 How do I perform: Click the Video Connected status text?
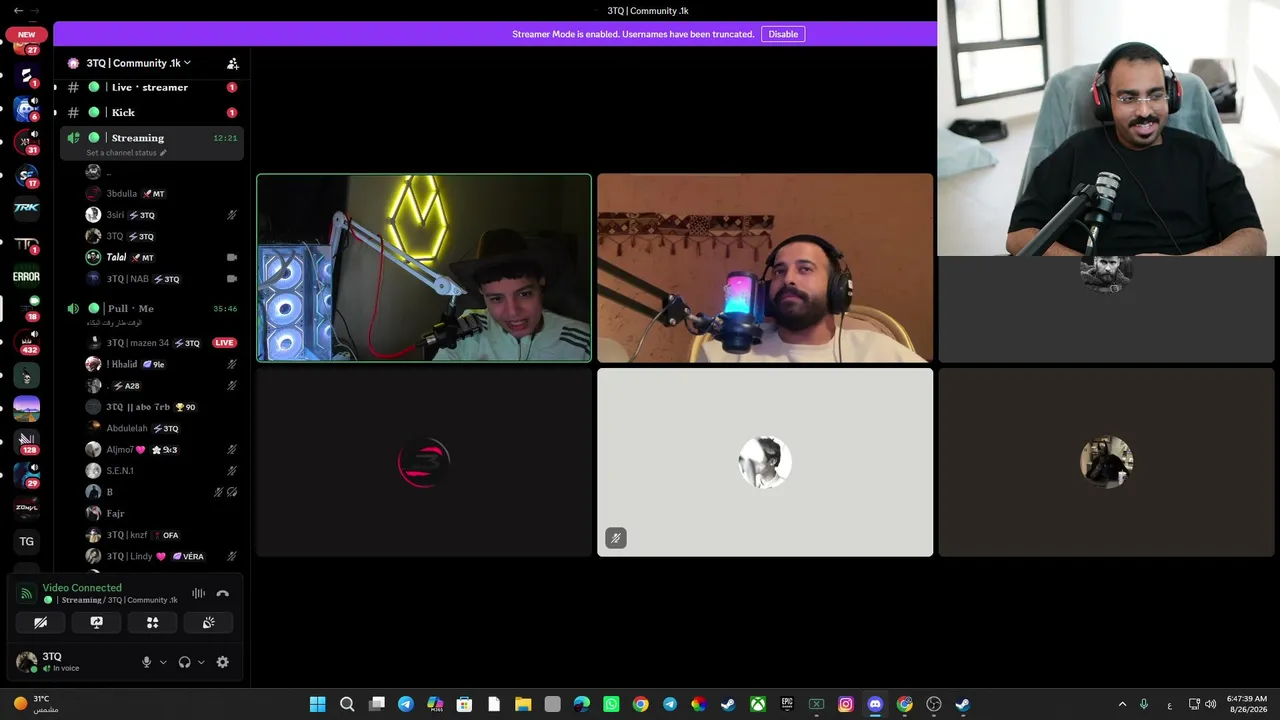tap(82, 588)
